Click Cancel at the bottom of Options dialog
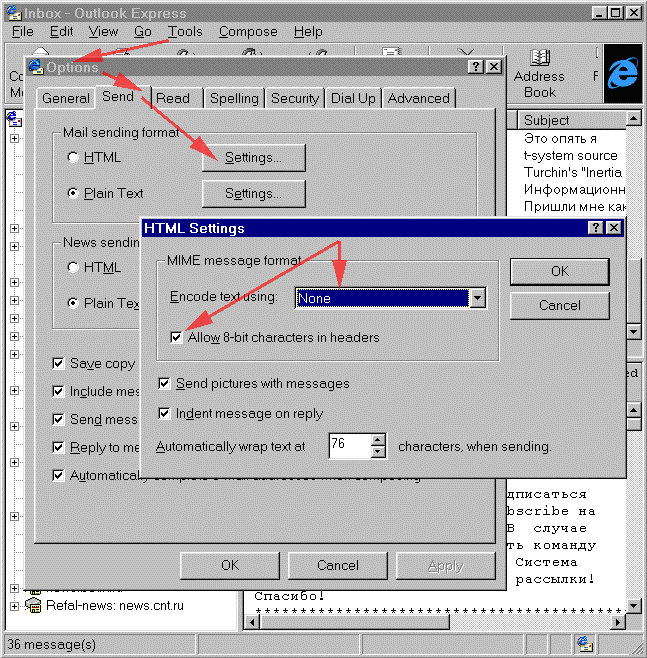Image resolution: width=647 pixels, height=658 pixels. pyautogui.click(x=338, y=565)
